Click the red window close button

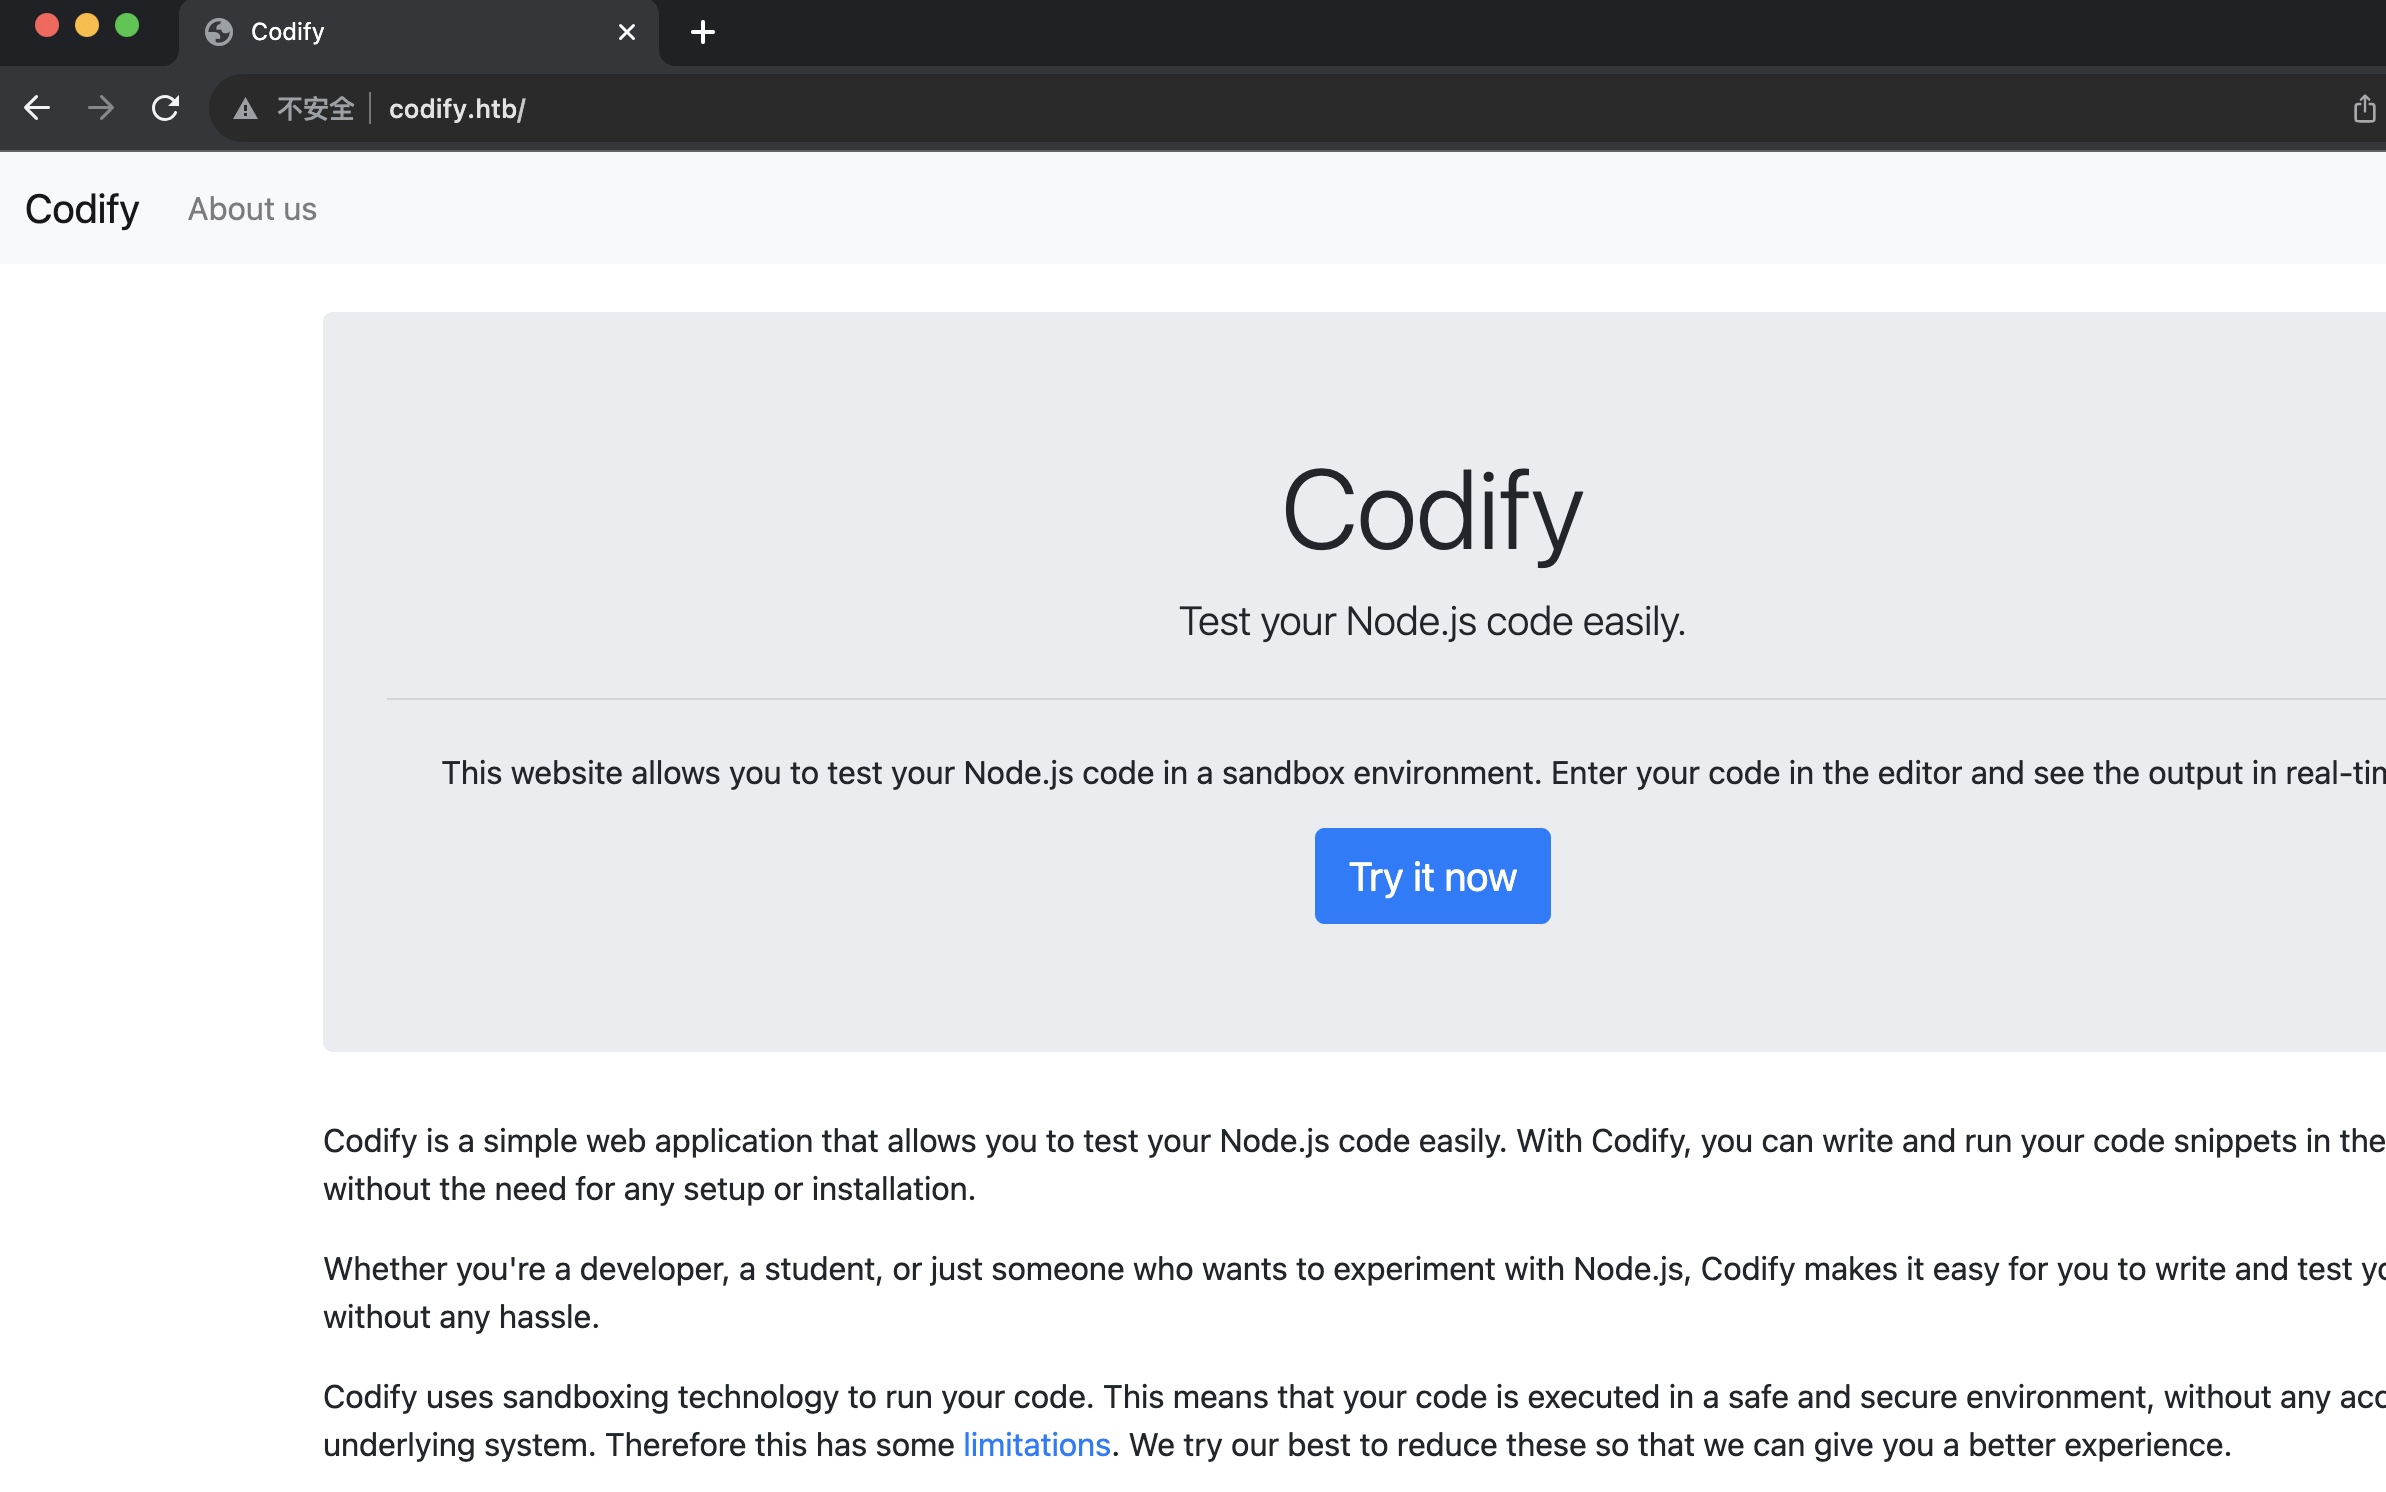(46, 25)
